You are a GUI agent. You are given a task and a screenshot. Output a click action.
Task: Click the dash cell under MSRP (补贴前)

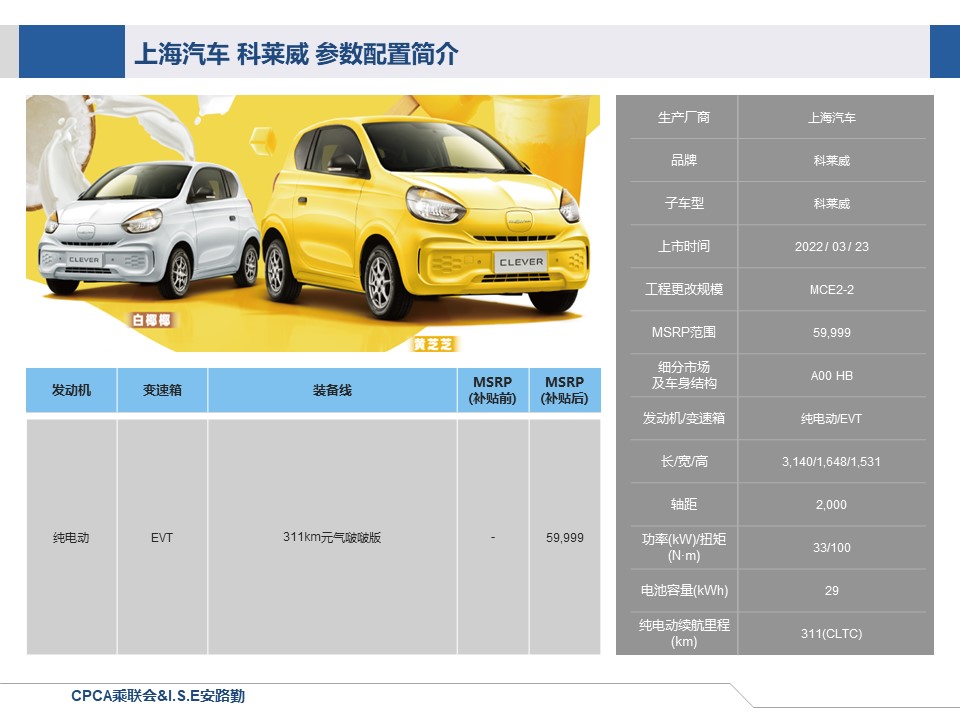[493, 538]
